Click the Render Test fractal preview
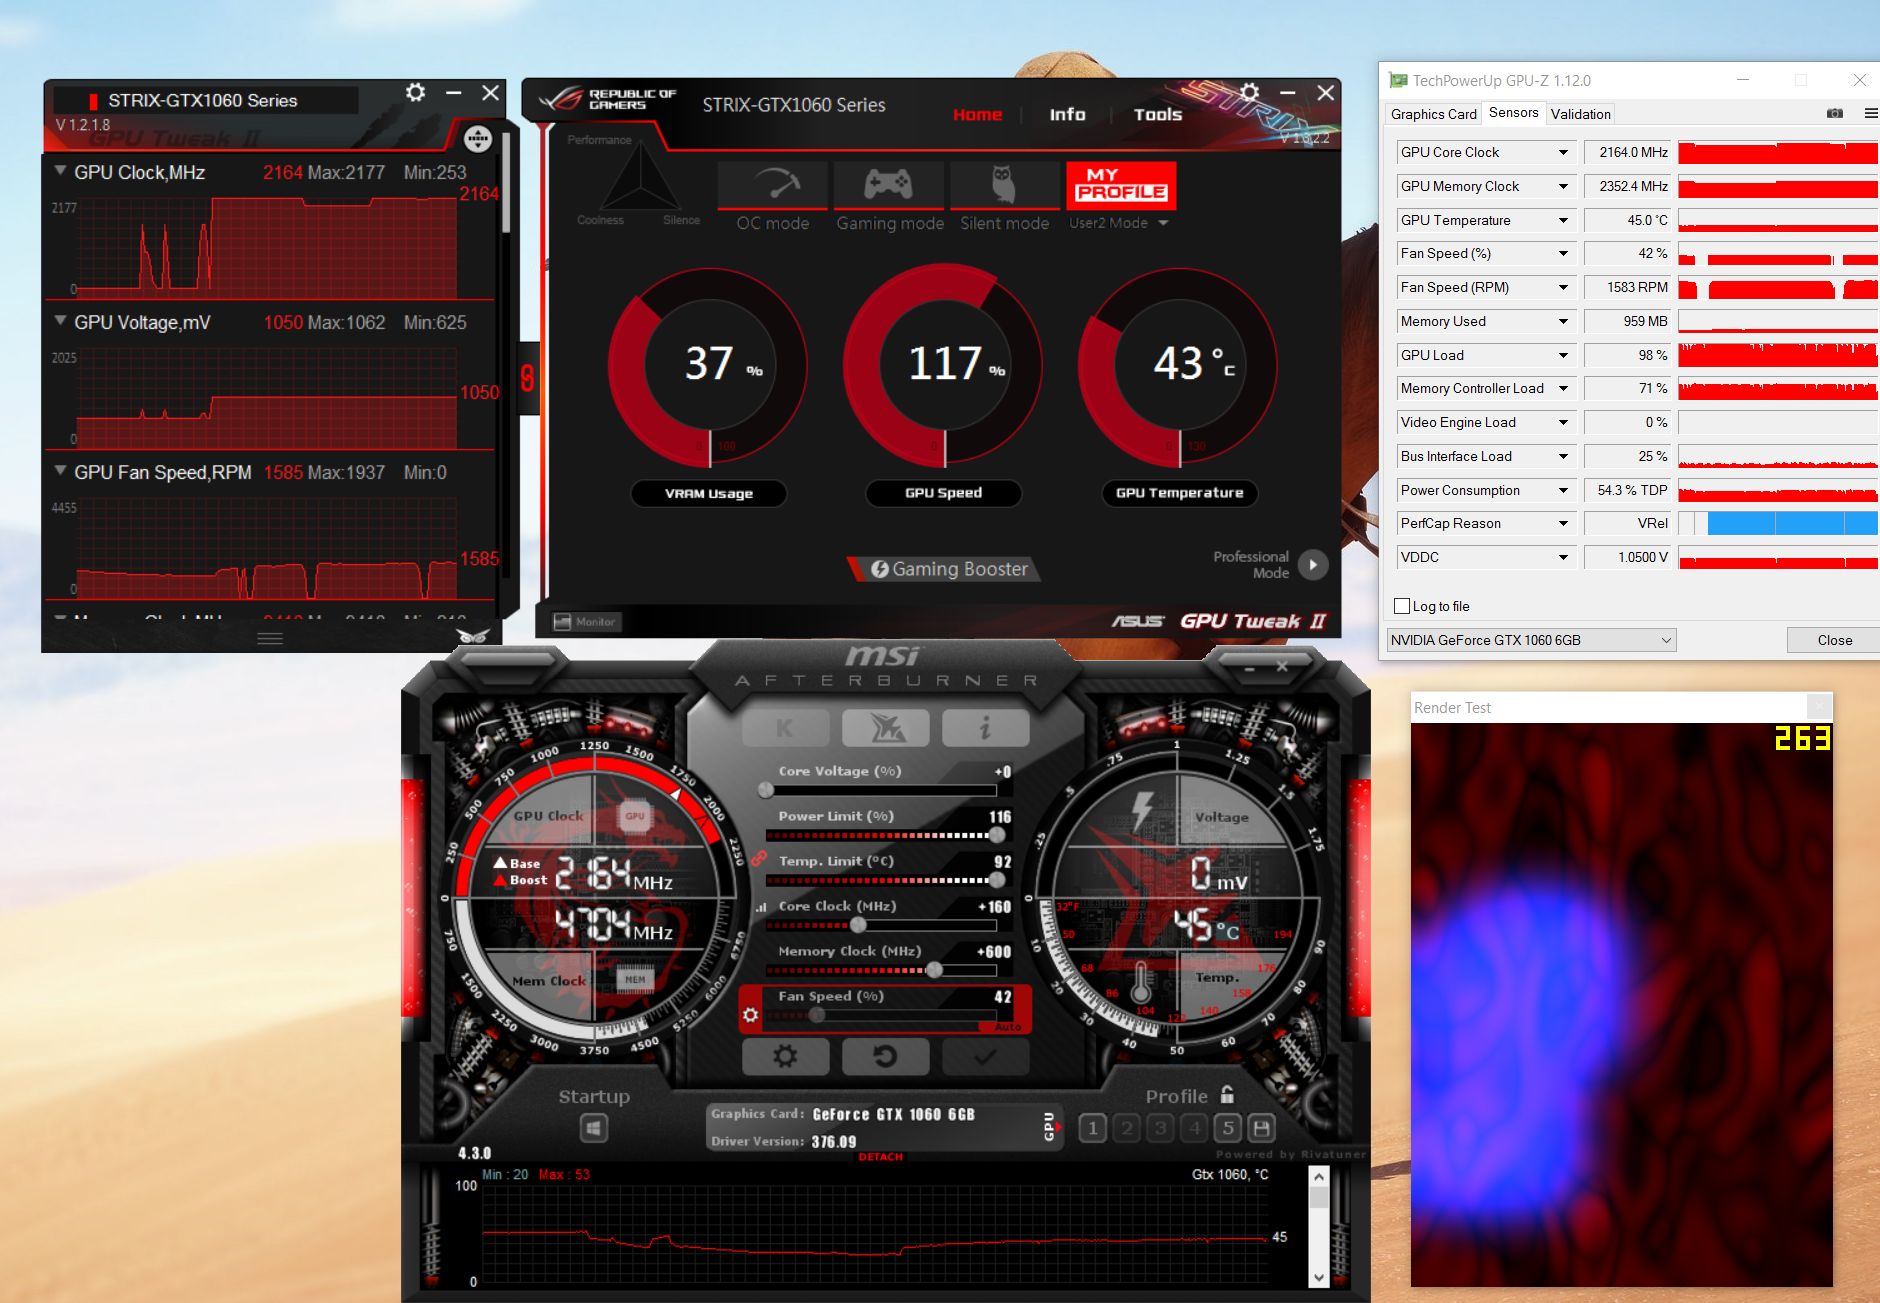The width and height of the screenshot is (1880, 1303). click(x=1621, y=1004)
